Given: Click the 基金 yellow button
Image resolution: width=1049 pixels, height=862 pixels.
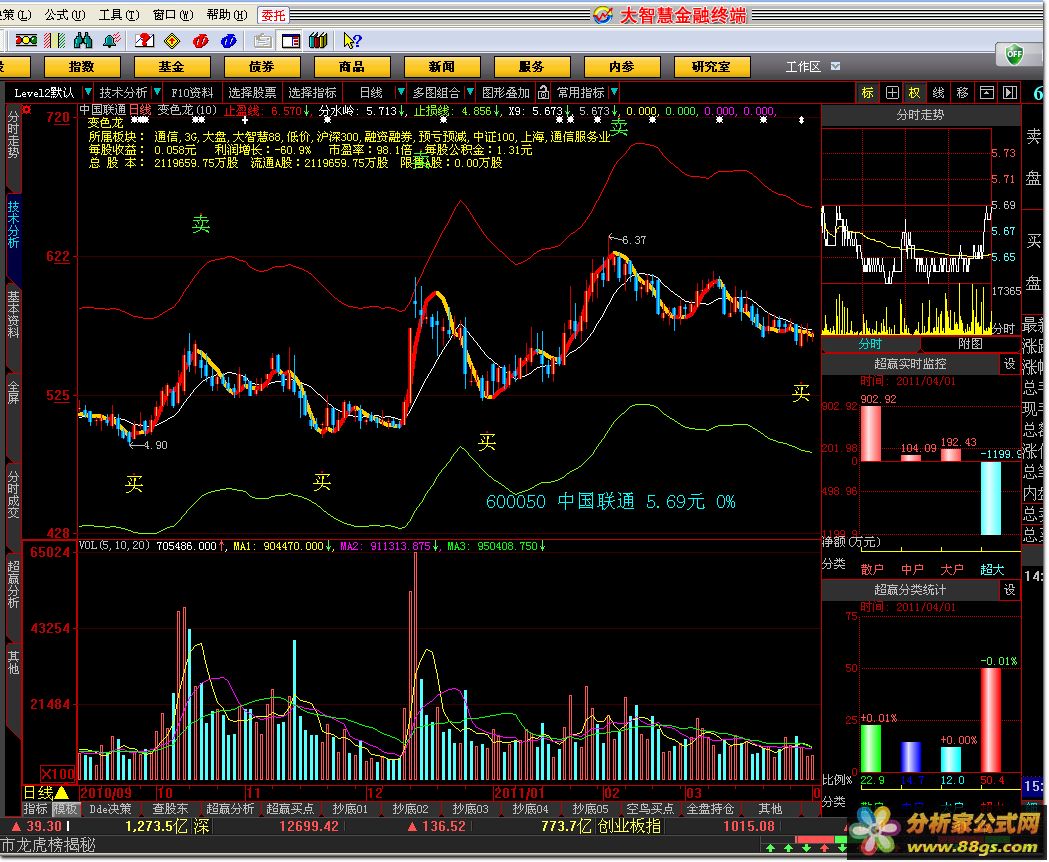Looking at the screenshot, I should coord(171,67).
